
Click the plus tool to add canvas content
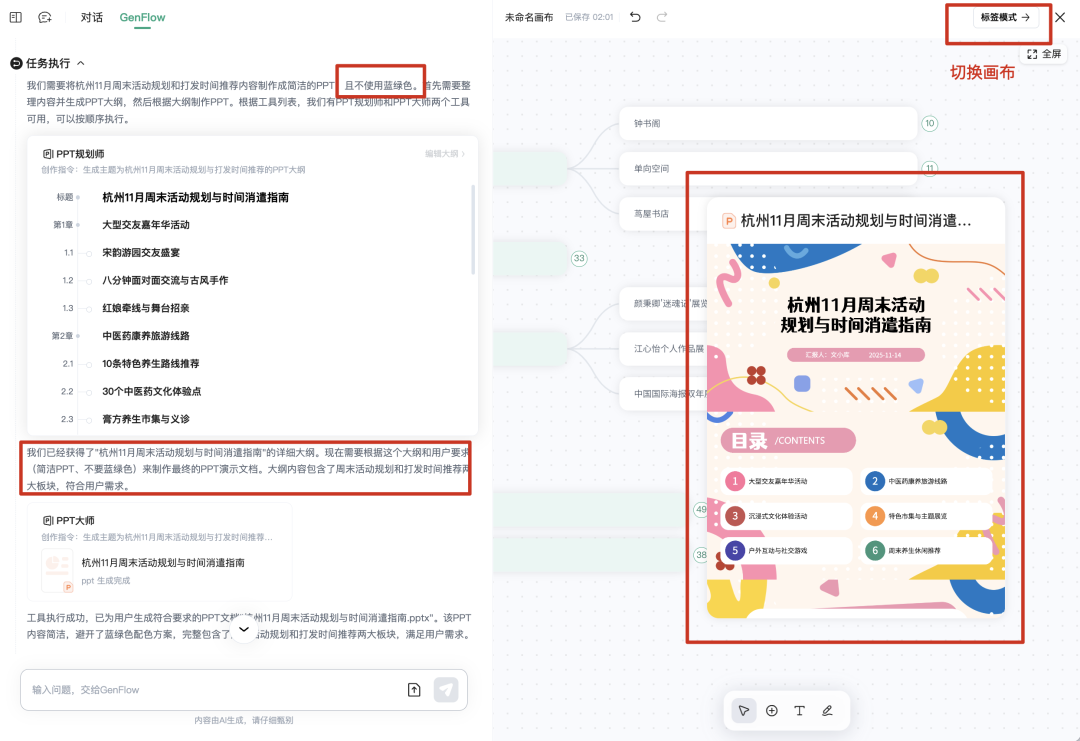[x=771, y=710]
